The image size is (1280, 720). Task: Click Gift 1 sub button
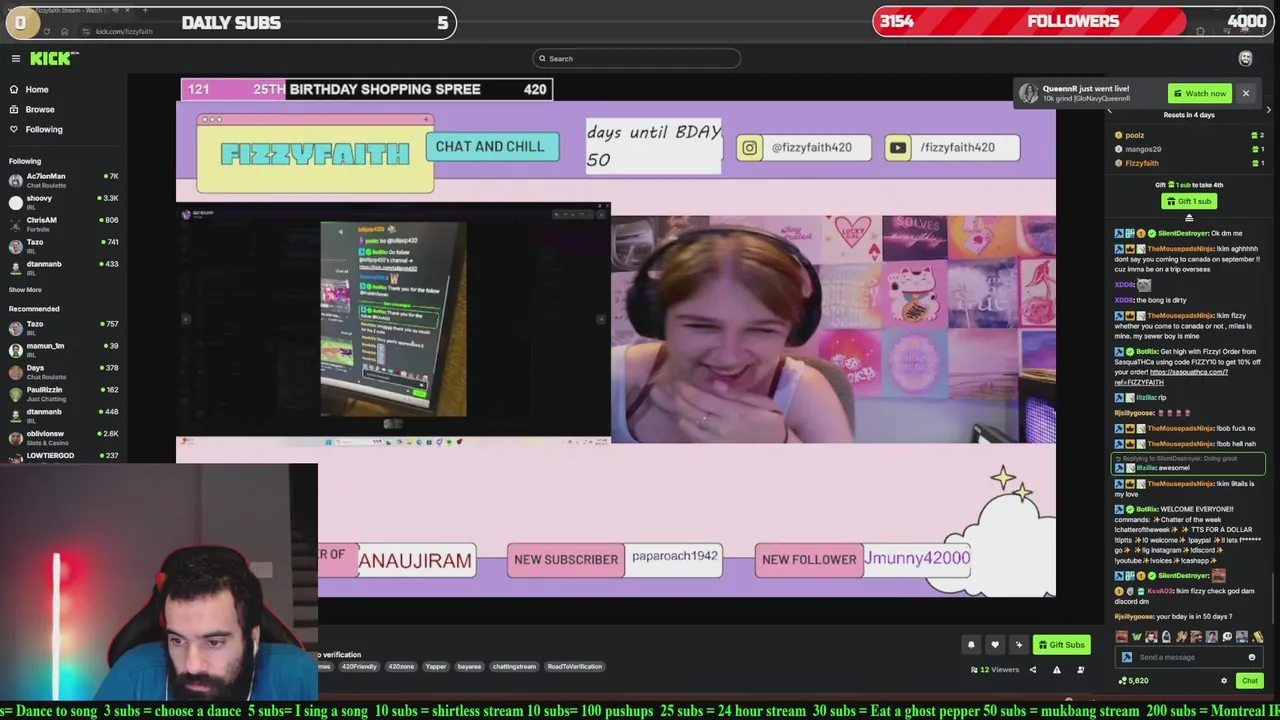(1189, 201)
